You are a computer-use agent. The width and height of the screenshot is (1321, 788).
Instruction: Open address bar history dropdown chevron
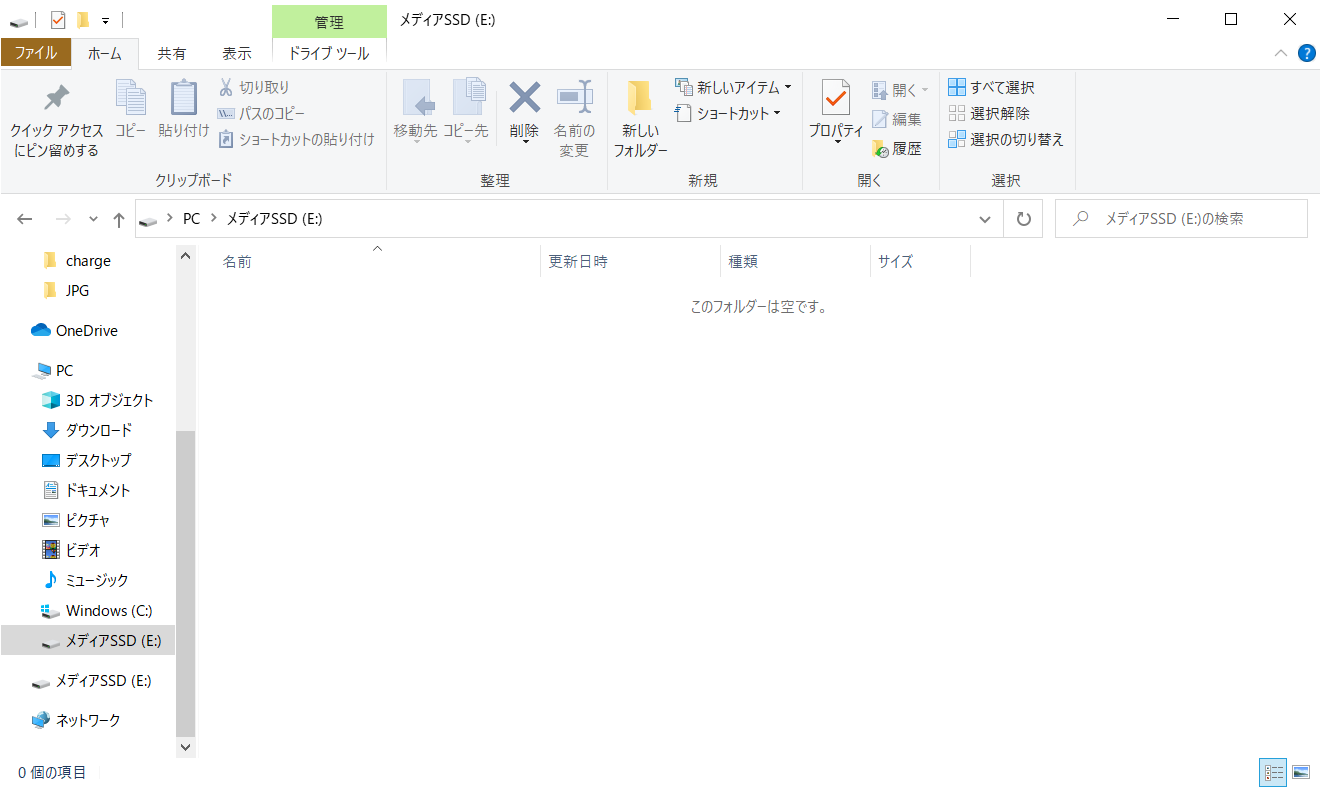click(x=985, y=219)
